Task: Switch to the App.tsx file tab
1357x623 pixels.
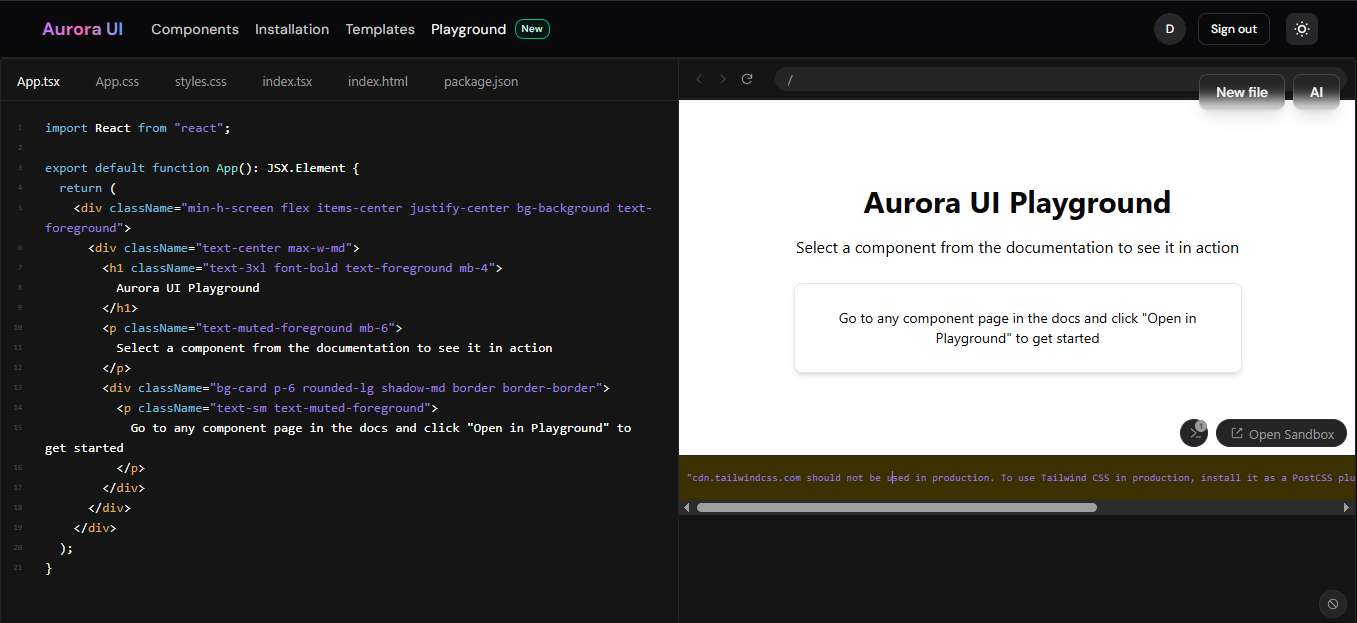Action: point(38,81)
